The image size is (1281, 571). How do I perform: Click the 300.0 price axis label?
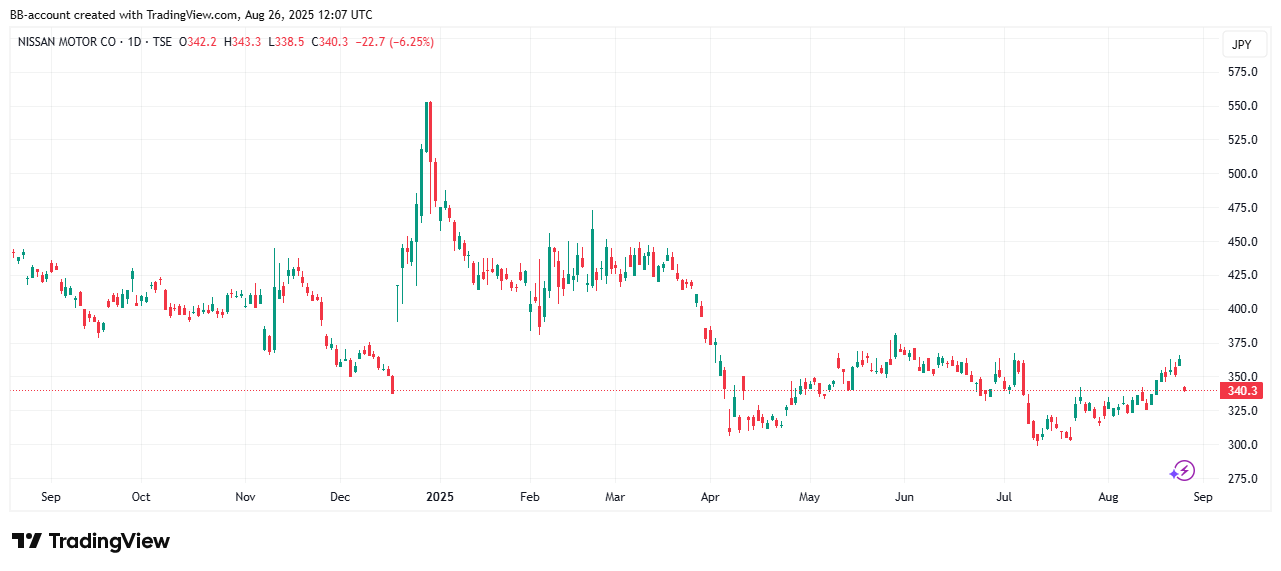click(1243, 445)
